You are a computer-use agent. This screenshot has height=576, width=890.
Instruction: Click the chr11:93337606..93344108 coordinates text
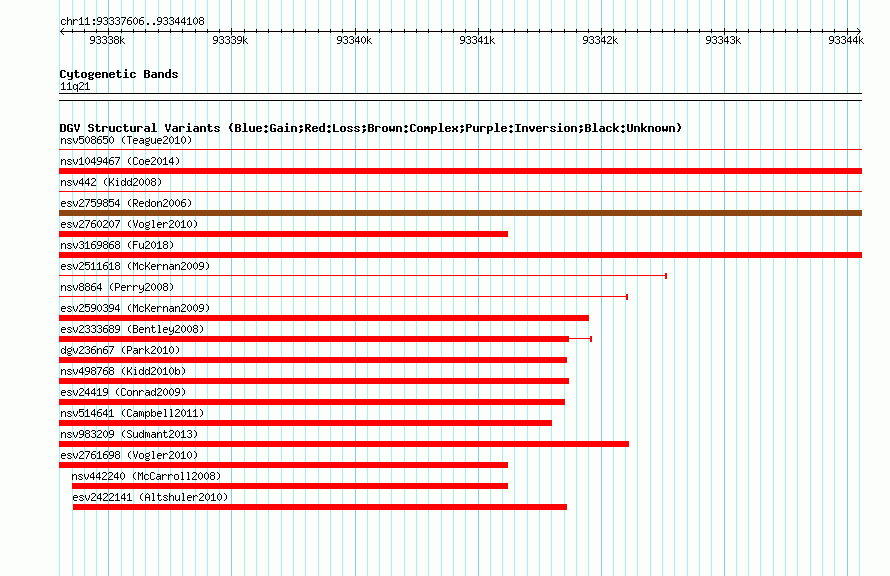pos(132,22)
